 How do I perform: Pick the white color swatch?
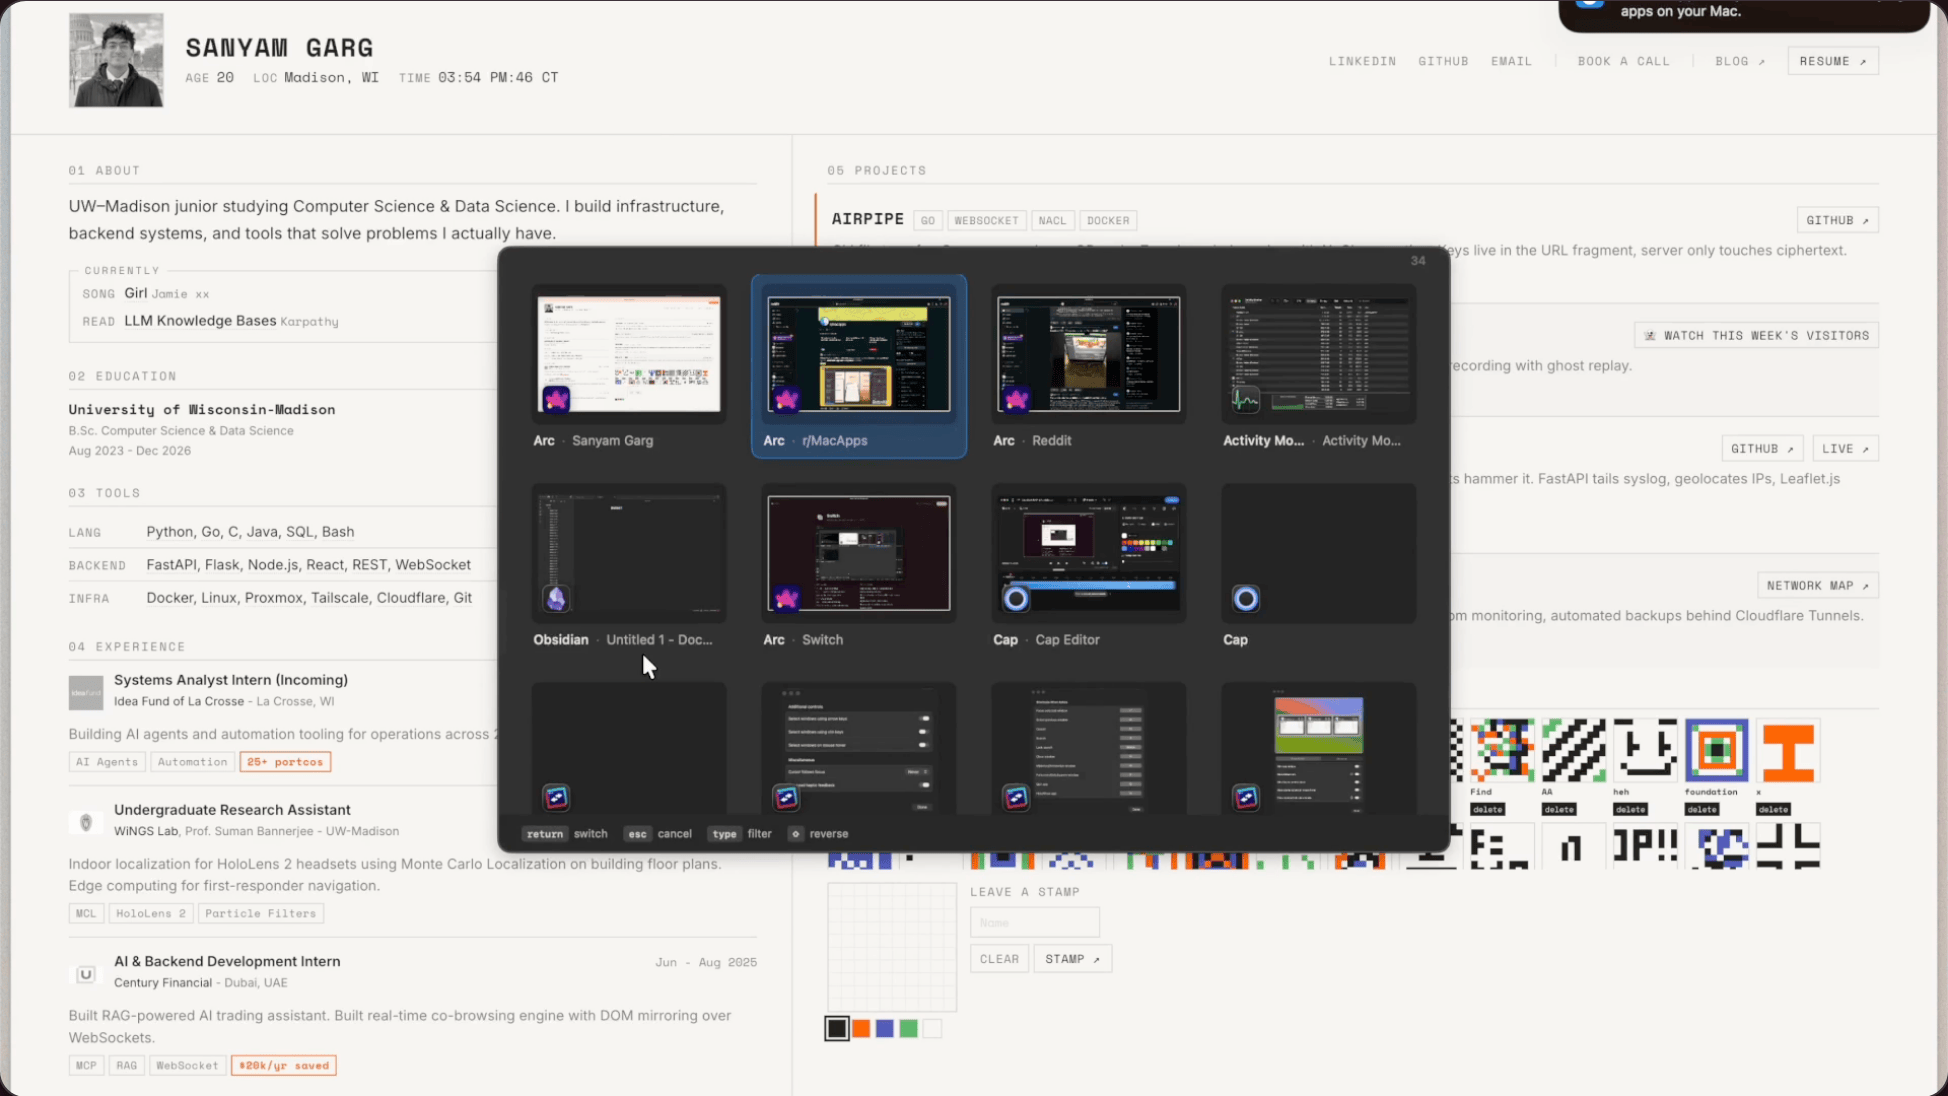932,1028
